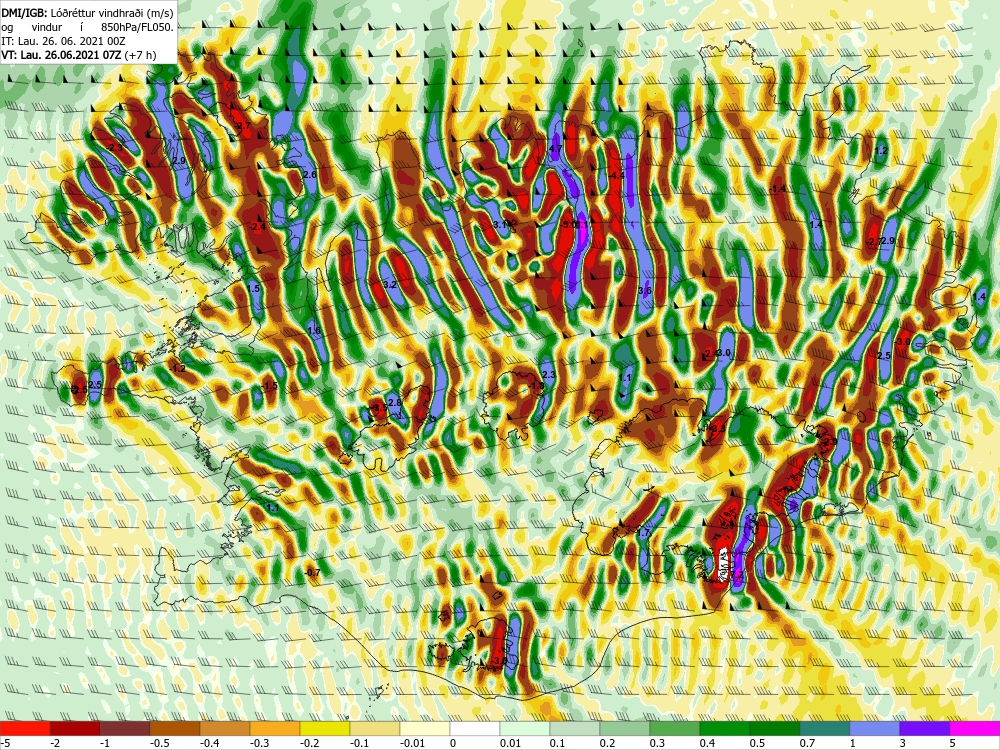Click the '-1.2' value label on map

pyautogui.click(x=178, y=369)
